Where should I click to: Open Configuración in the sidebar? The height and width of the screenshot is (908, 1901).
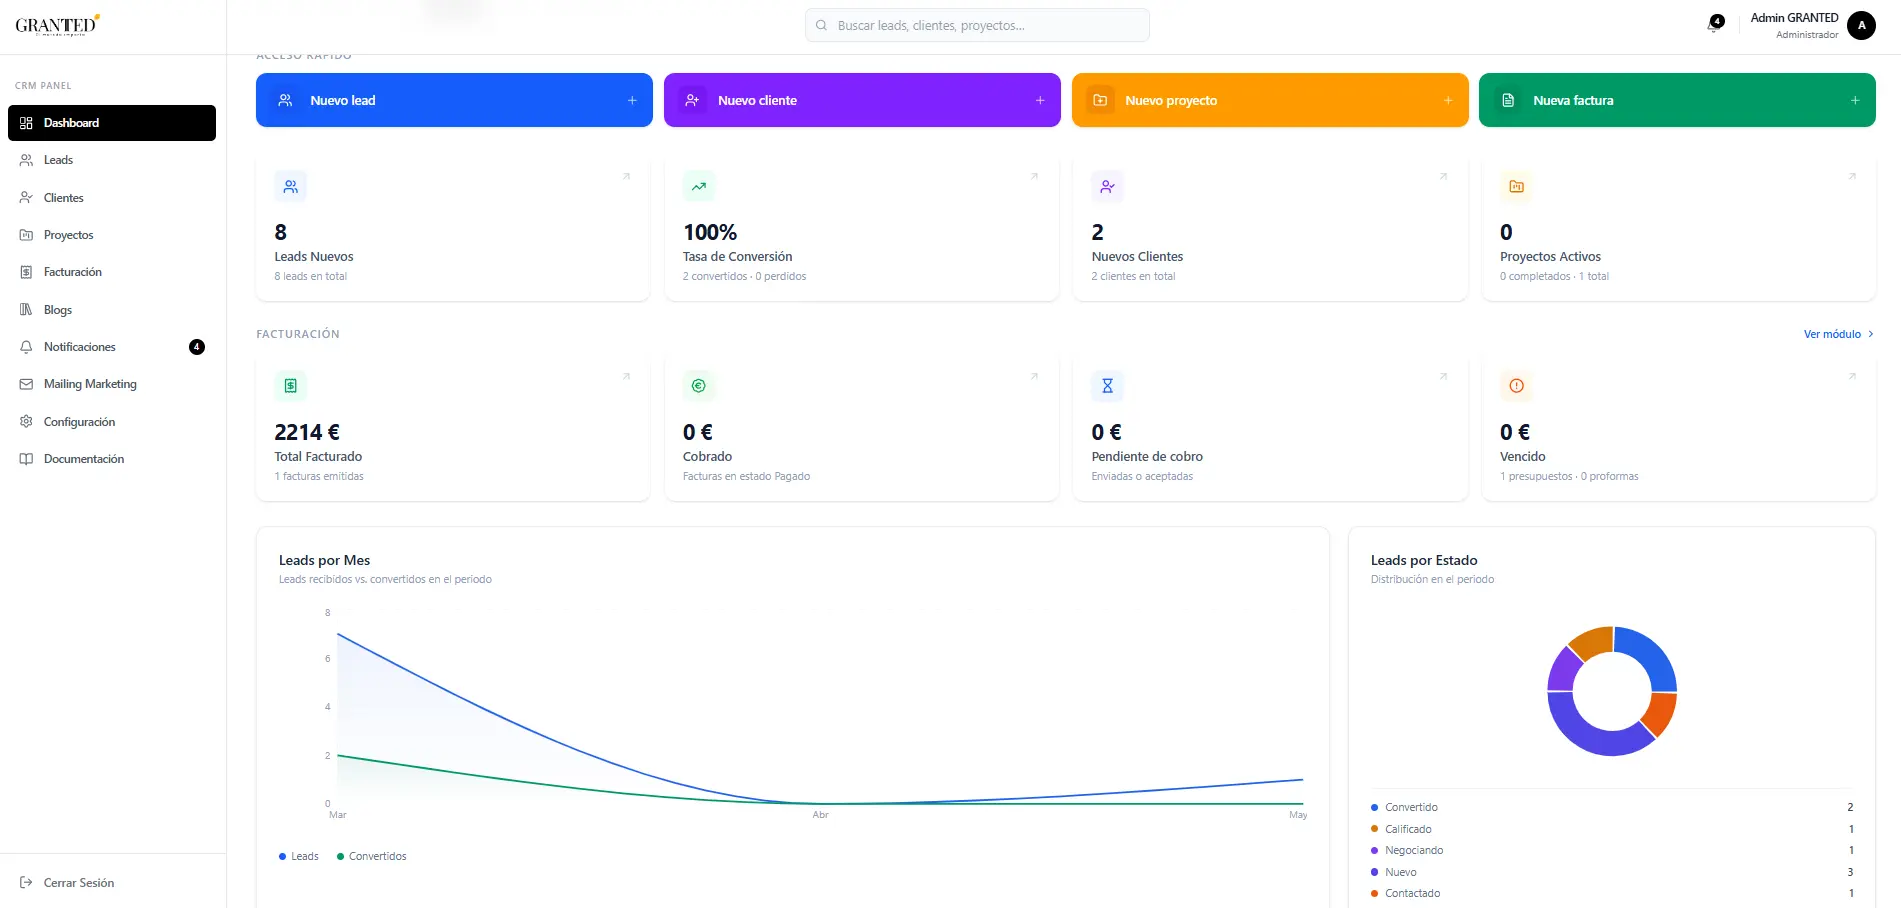112,422
